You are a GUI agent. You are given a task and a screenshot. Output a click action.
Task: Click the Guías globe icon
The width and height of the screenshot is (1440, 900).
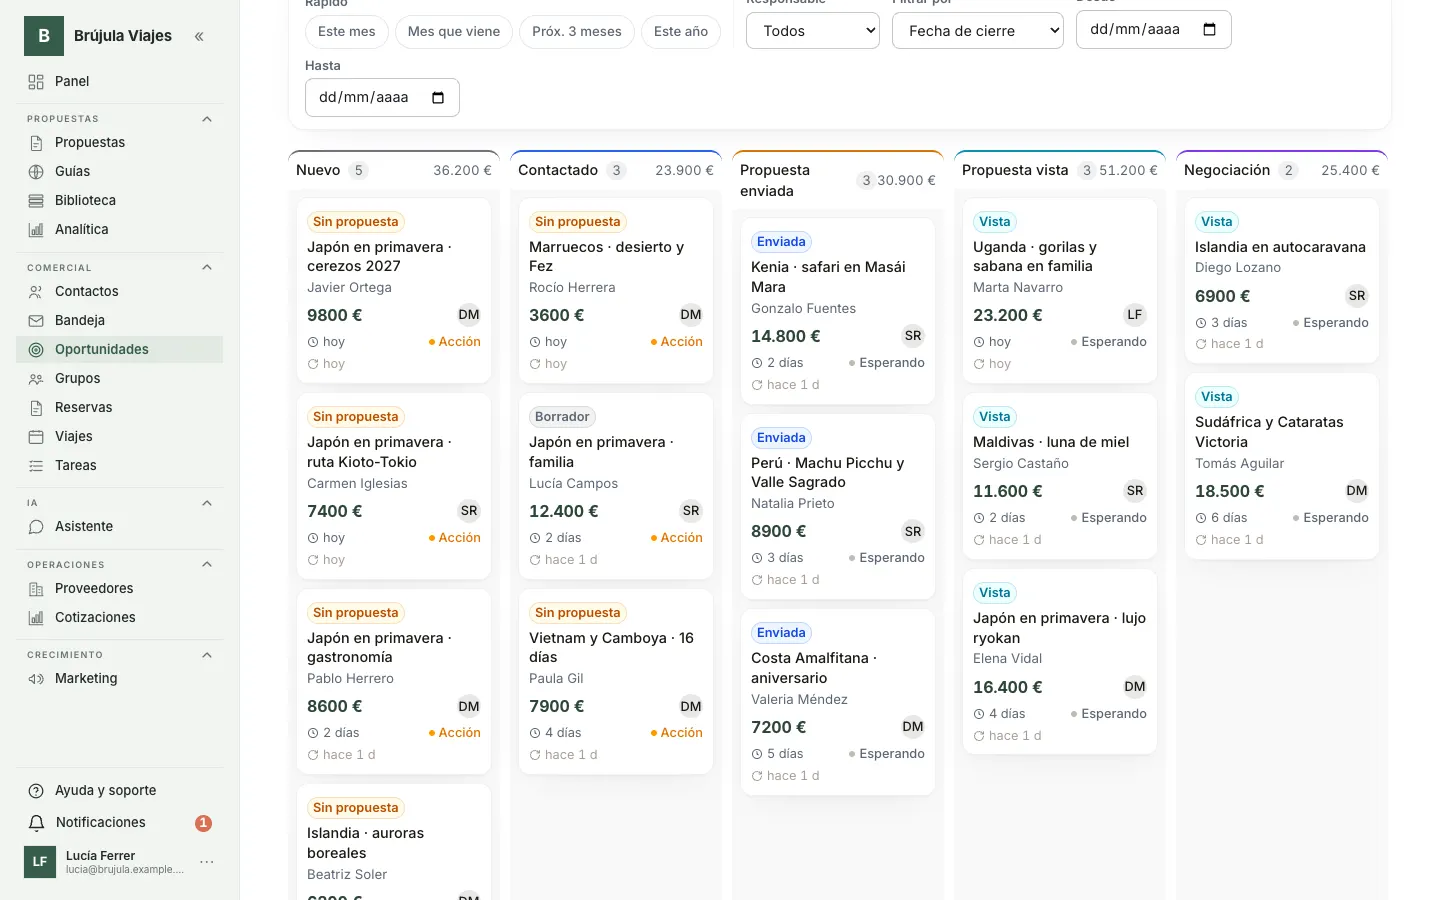click(36, 172)
